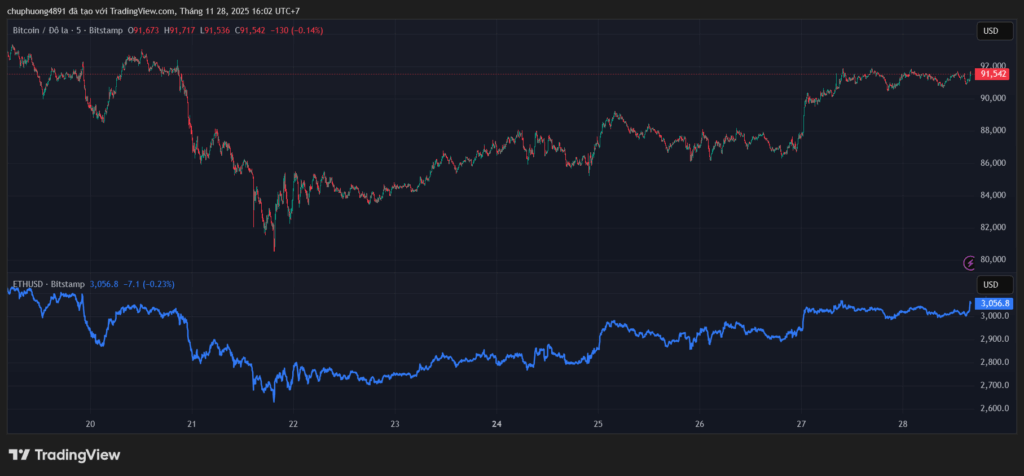Click the blue 3,056.8 ETH price label
Viewport: 1024px width, 476px height.
tap(992, 303)
